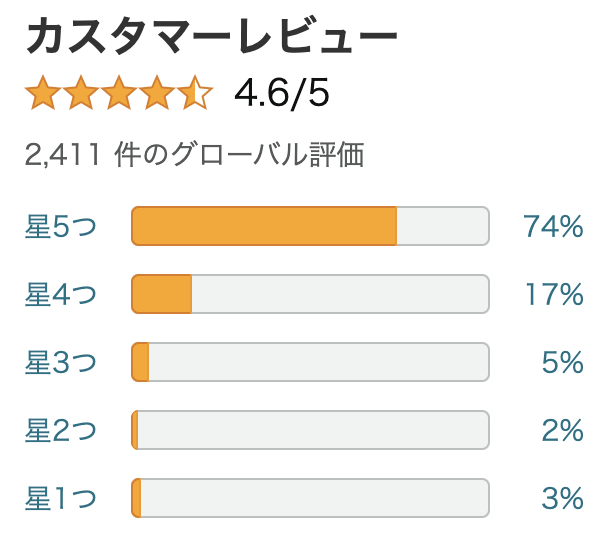This screenshot has width=614, height=550.
Task: Click the third rating star icon
Action: click(119, 93)
